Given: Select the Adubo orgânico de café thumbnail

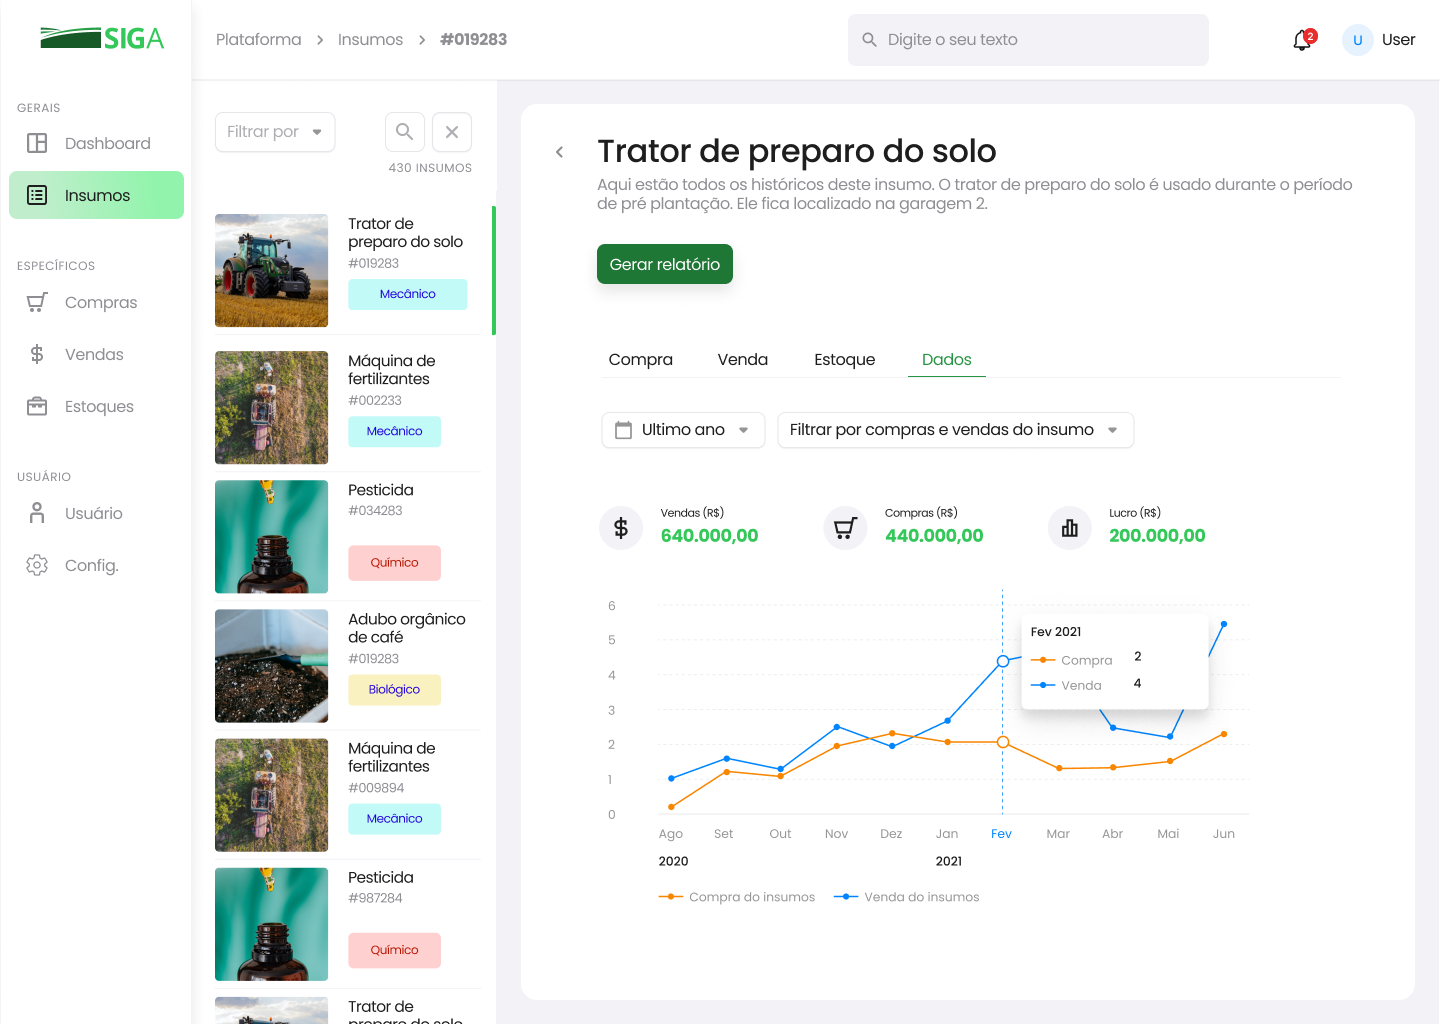Looking at the screenshot, I should [x=271, y=666].
